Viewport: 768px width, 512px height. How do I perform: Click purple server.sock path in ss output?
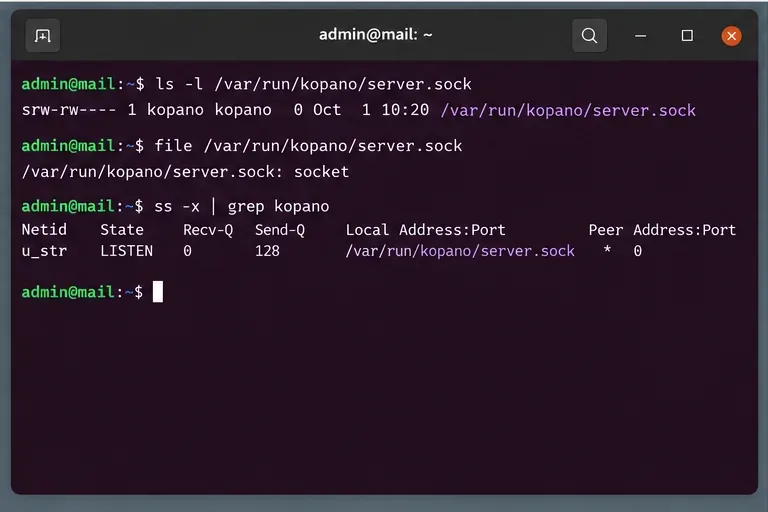click(460, 251)
